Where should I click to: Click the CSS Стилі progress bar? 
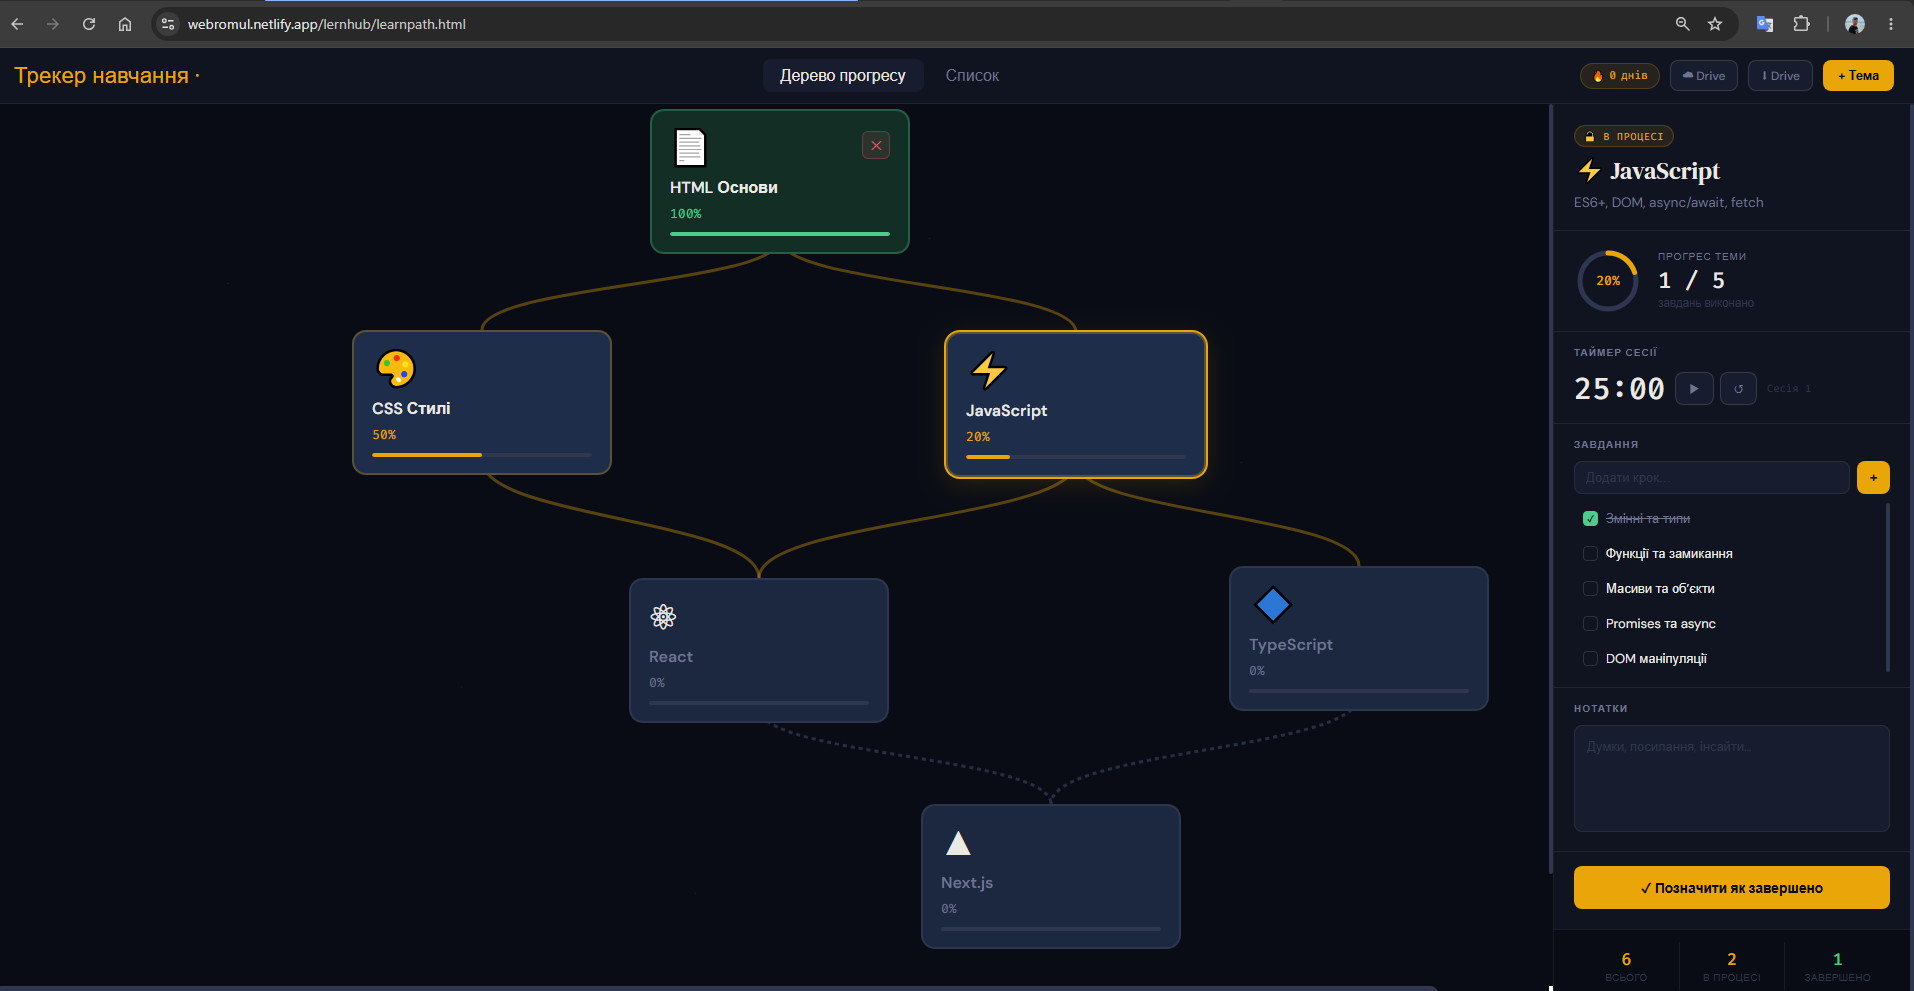click(482, 455)
